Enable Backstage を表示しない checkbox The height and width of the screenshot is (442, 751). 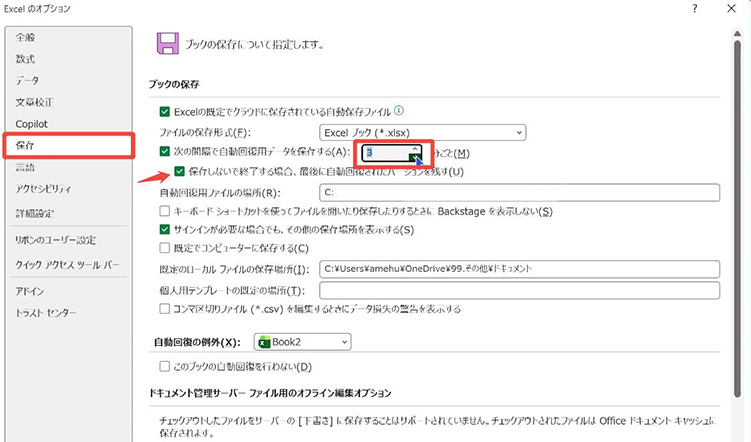coord(165,211)
